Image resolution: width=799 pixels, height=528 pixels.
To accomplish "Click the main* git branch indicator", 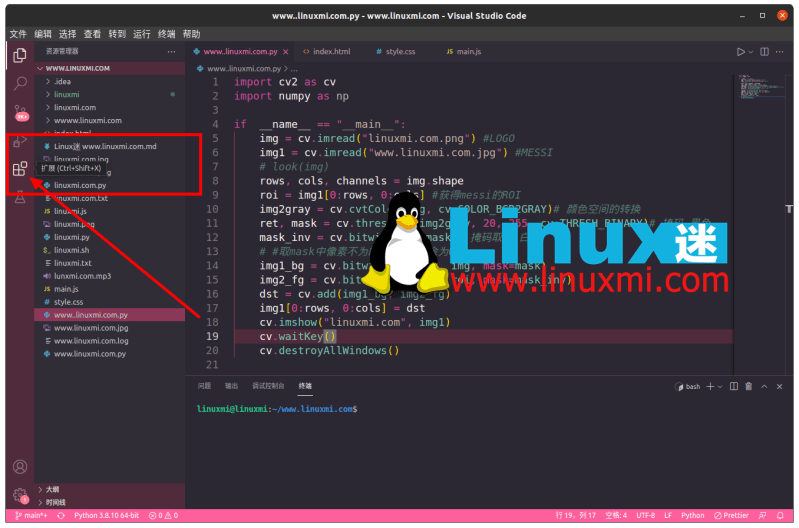I will pos(32,516).
